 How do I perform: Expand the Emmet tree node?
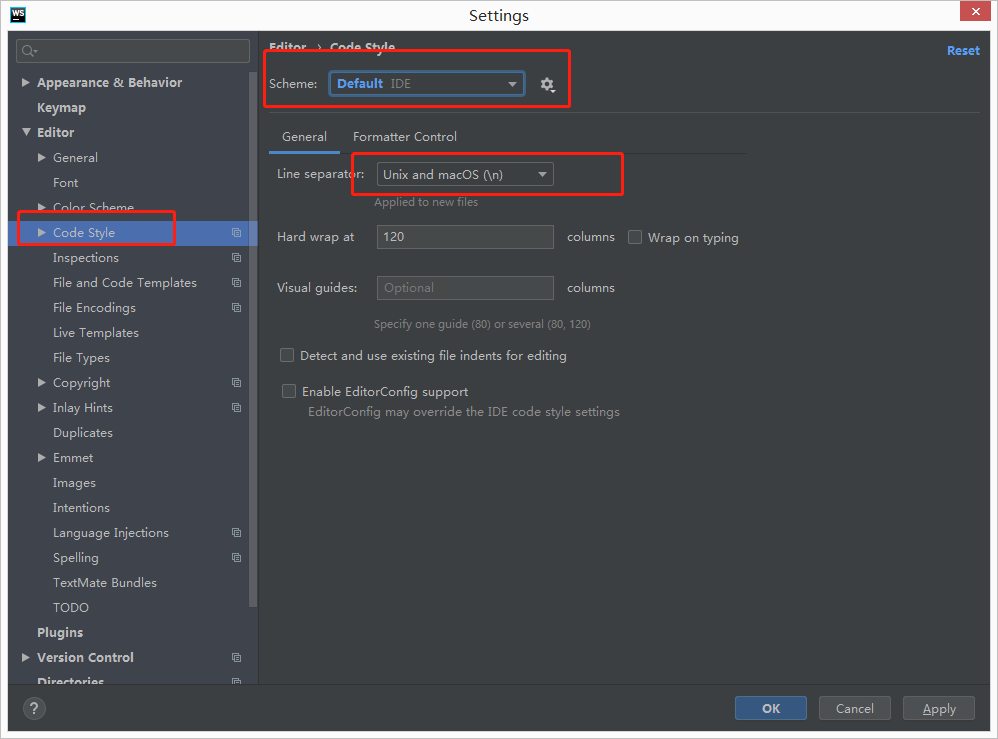point(41,458)
